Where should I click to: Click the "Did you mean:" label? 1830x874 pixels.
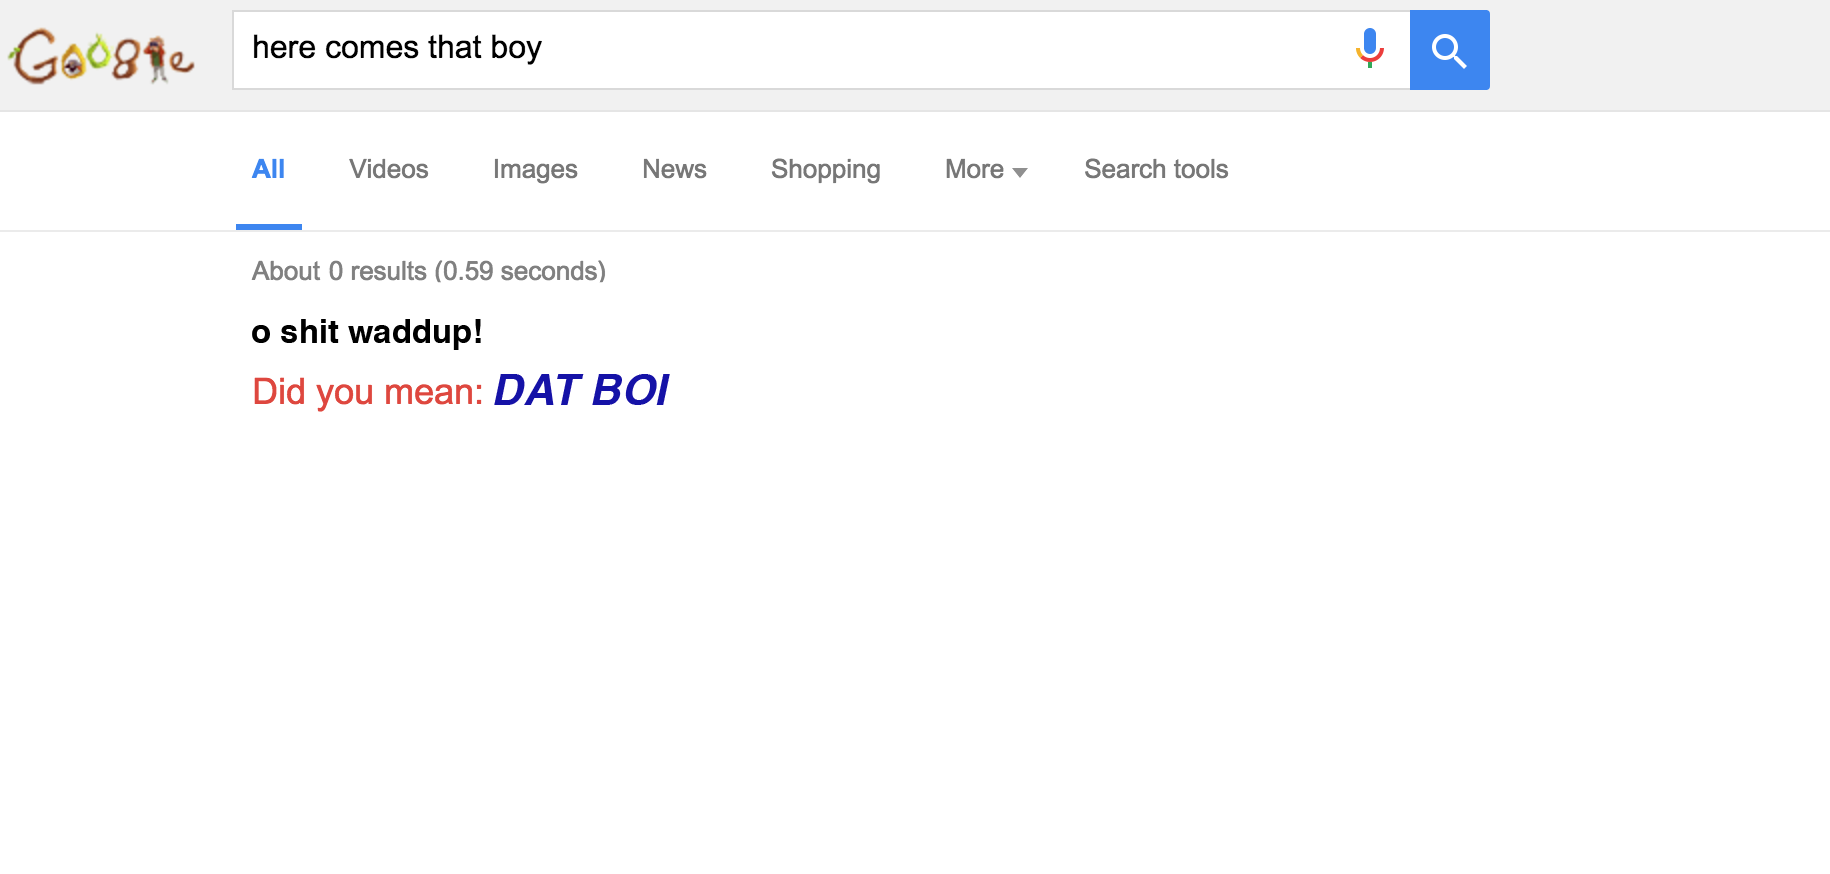coord(367,392)
